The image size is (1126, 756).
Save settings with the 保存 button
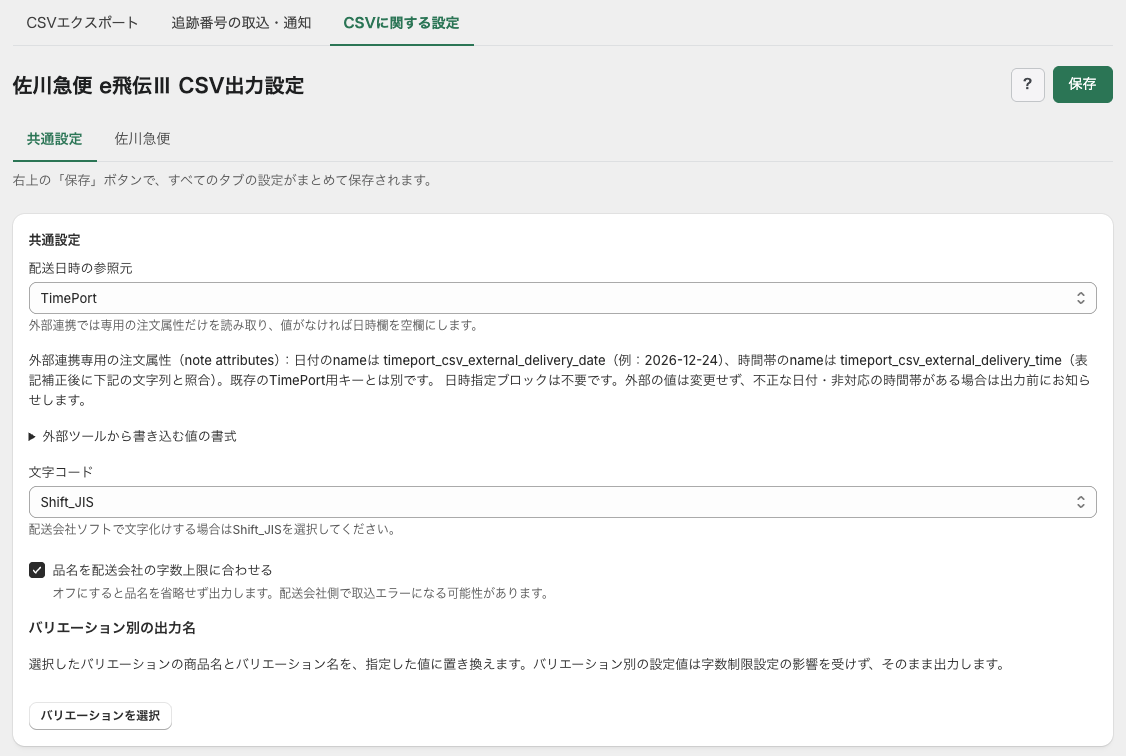click(x=1082, y=85)
